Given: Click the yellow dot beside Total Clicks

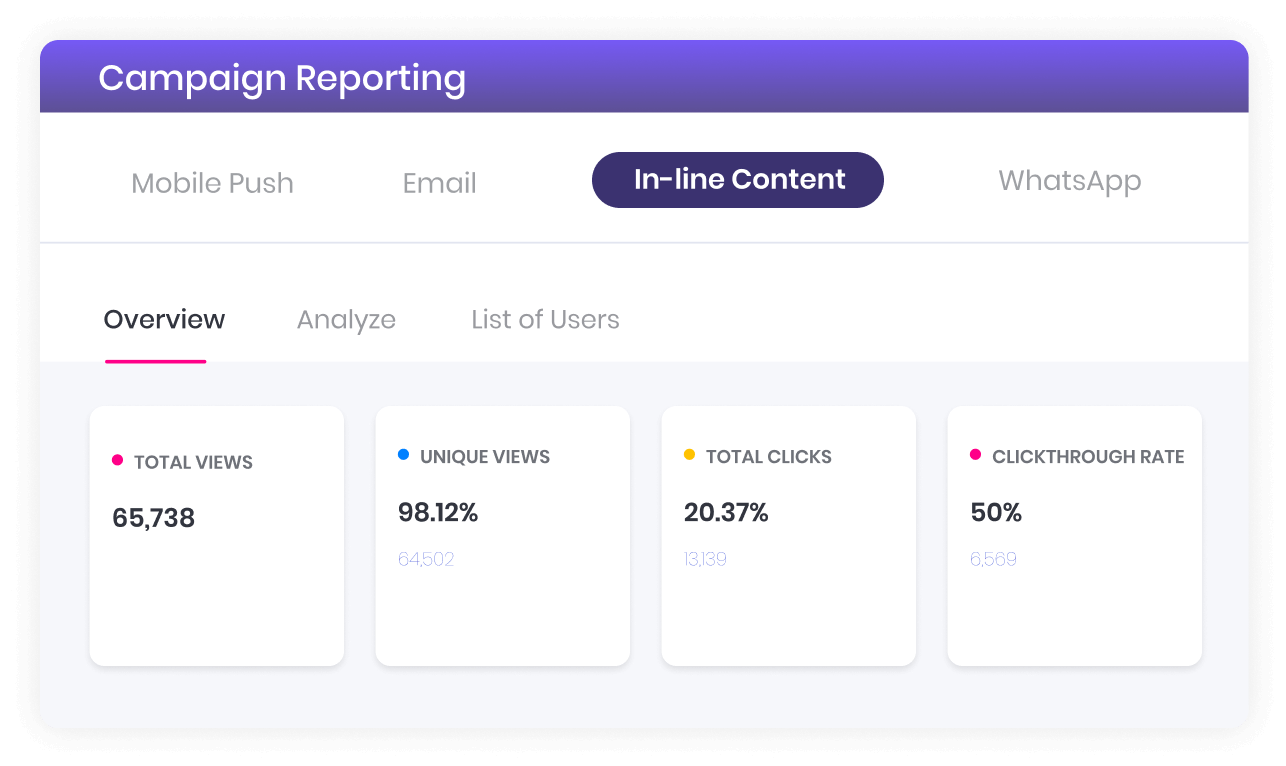Looking at the screenshot, I should [689, 454].
